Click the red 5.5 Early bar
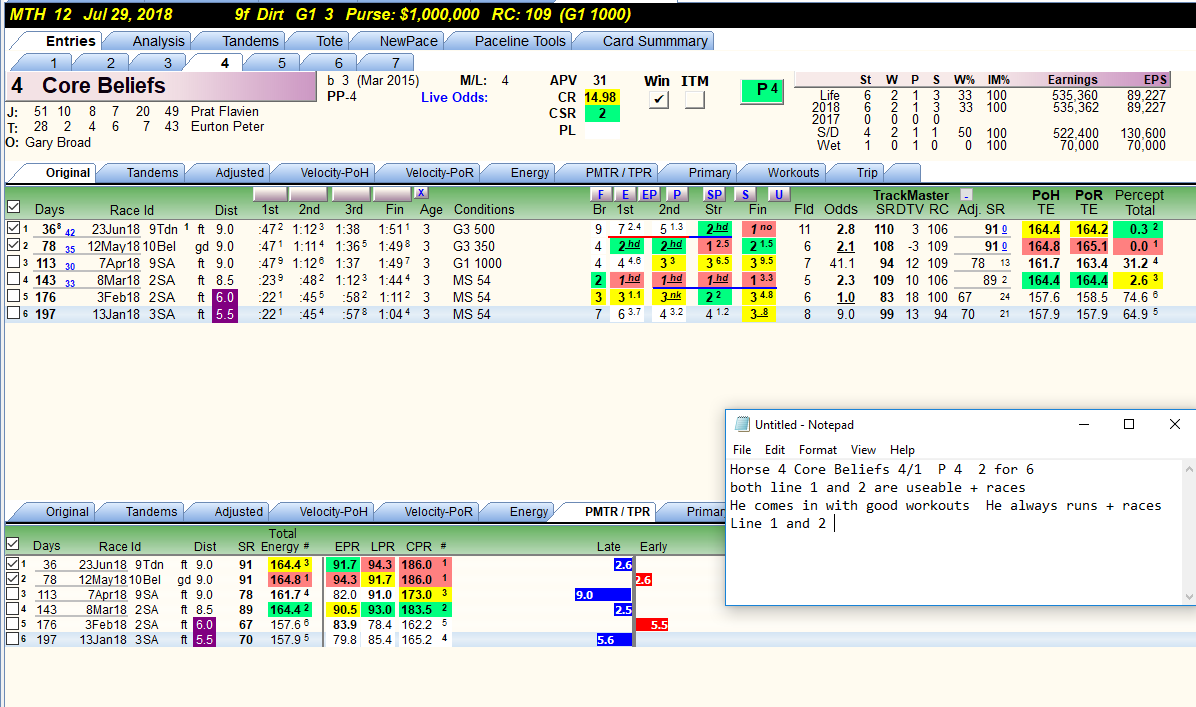The image size is (1196, 707). click(x=652, y=625)
